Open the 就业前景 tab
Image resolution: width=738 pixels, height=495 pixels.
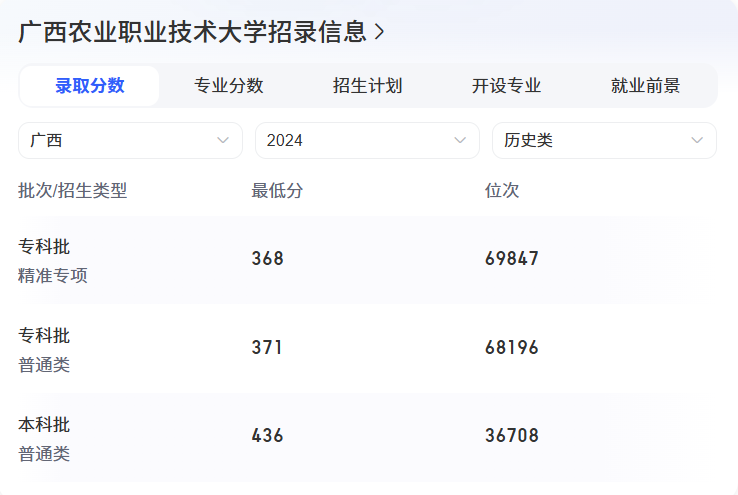tap(646, 86)
